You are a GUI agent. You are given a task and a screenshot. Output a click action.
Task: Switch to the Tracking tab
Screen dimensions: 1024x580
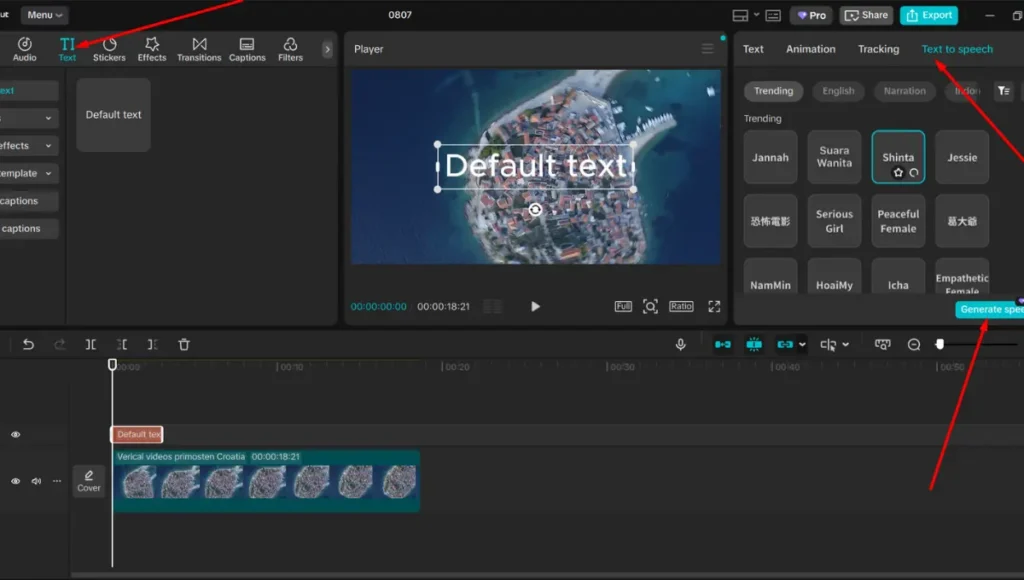(x=878, y=49)
